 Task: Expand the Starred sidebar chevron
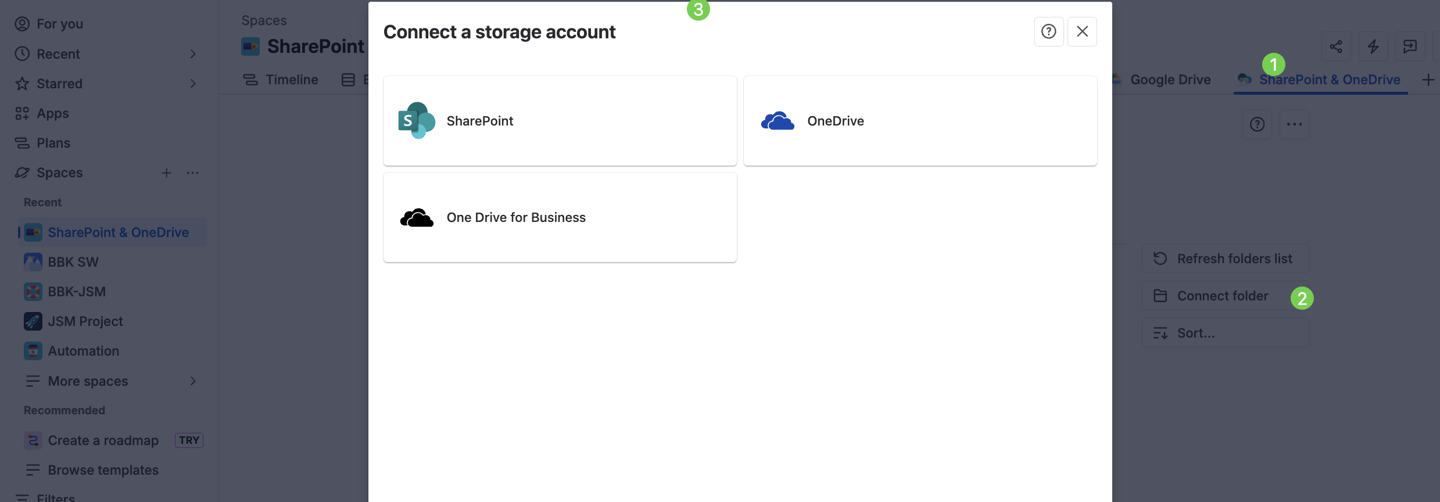193,84
